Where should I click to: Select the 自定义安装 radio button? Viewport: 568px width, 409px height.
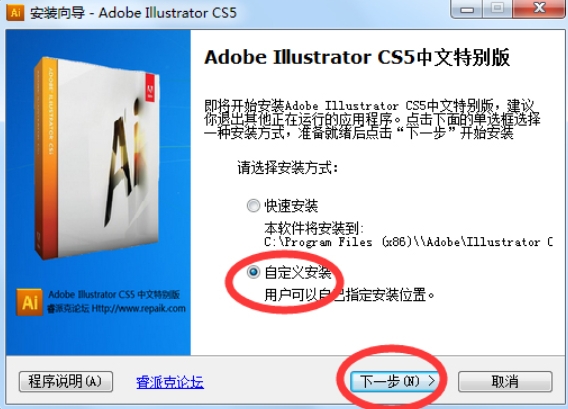[253, 272]
